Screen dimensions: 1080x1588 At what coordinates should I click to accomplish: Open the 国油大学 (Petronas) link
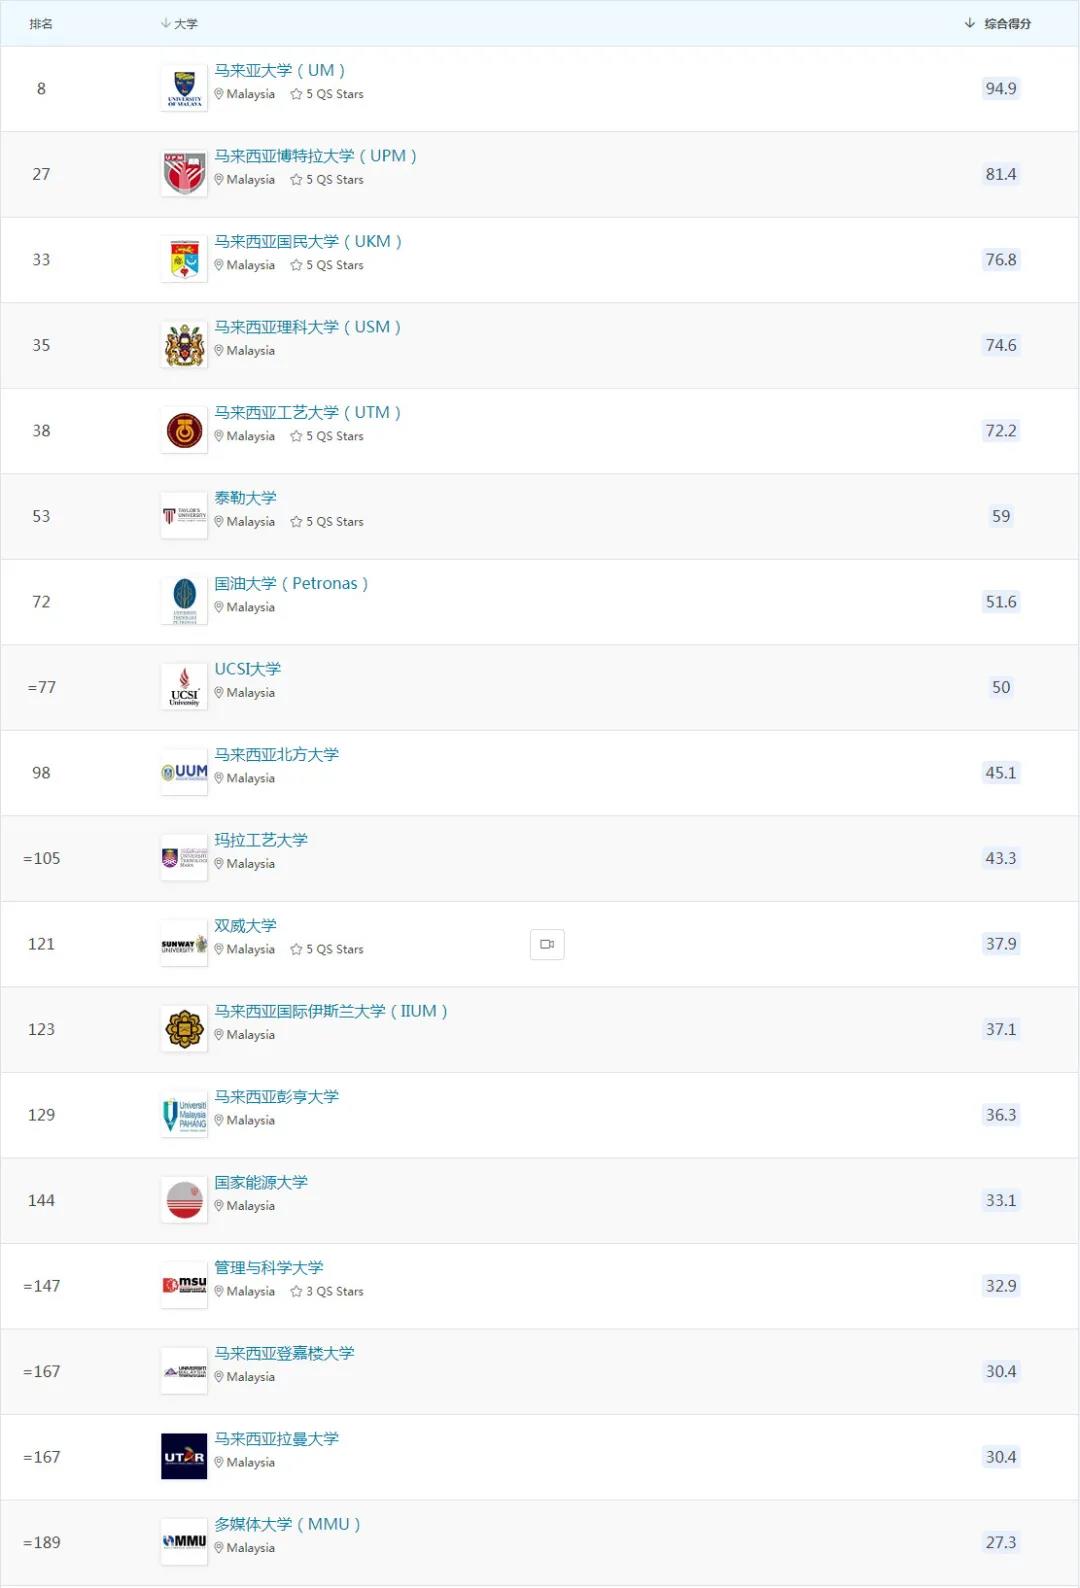click(291, 583)
